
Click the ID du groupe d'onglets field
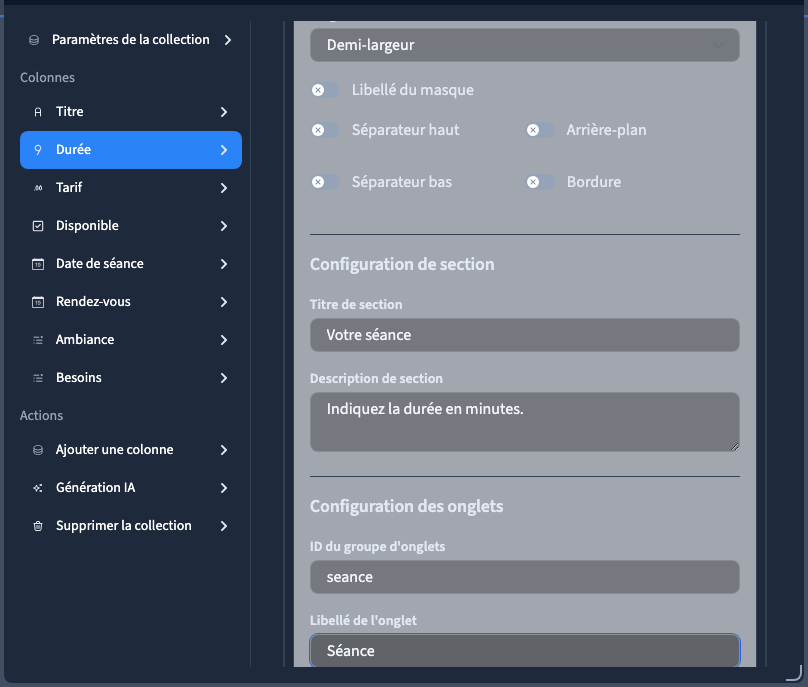pos(525,577)
